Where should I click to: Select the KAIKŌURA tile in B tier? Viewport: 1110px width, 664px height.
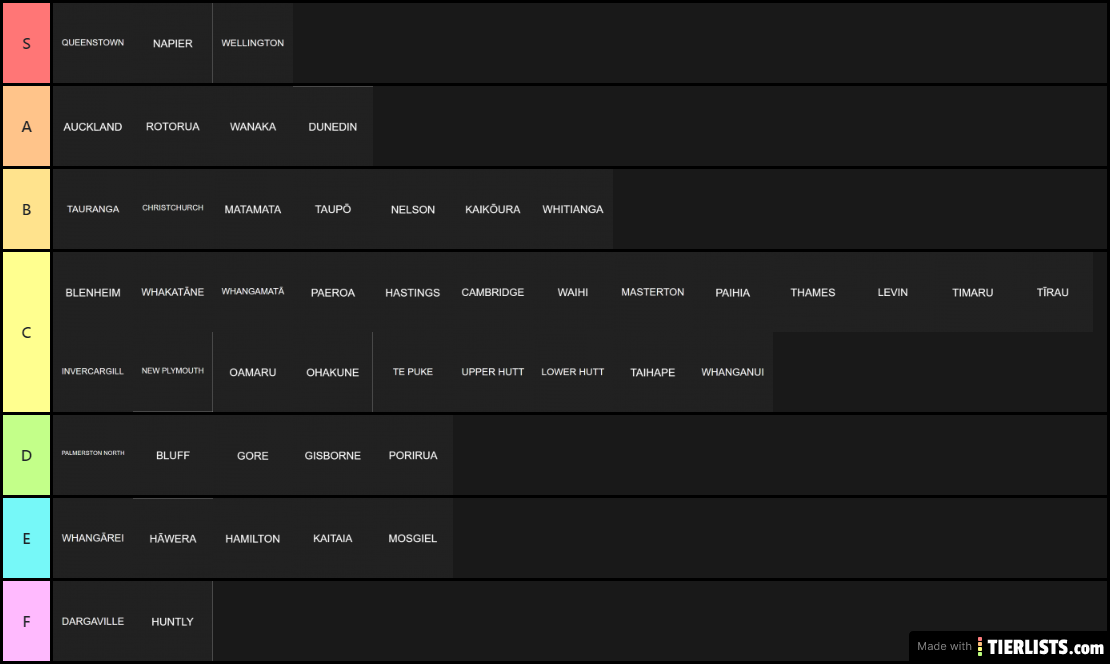click(493, 209)
